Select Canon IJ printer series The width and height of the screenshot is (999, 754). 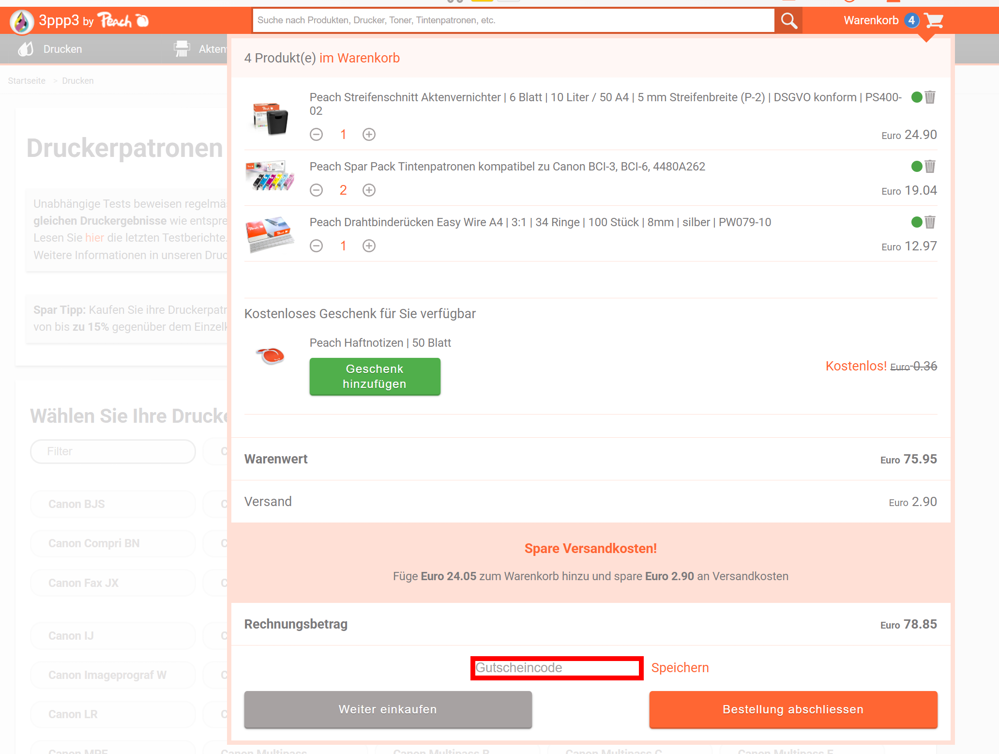(113, 636)
